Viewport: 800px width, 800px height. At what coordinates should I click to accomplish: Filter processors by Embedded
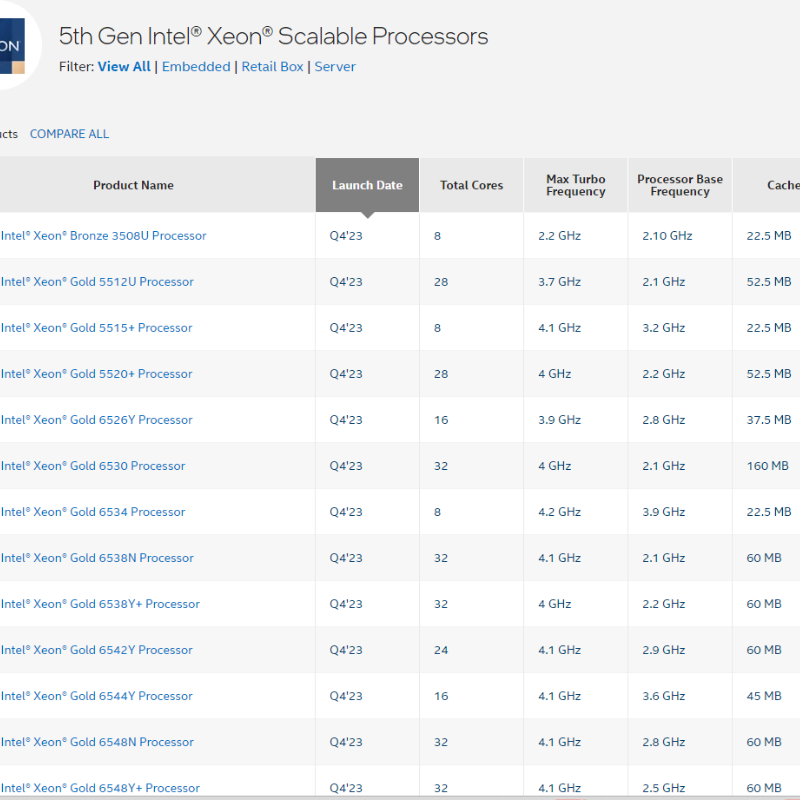click(196, 67)
